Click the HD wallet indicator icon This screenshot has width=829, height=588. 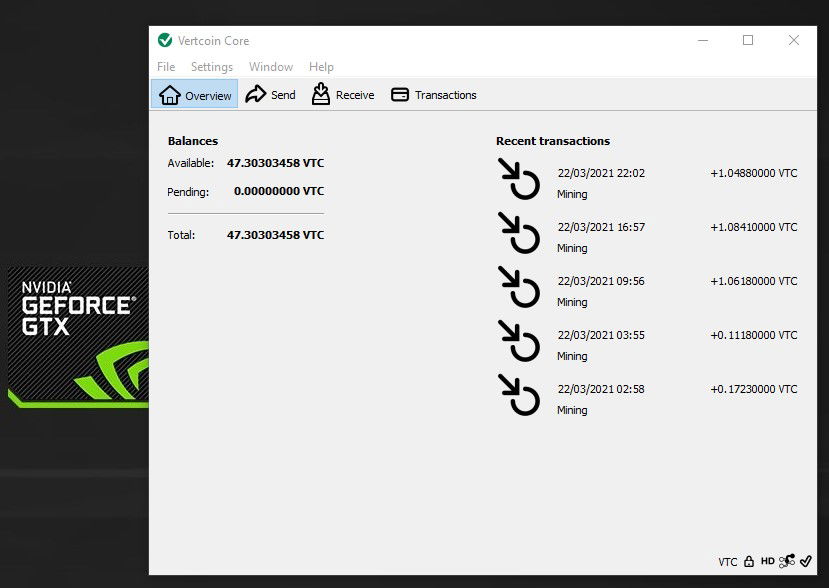pos(768,561)
